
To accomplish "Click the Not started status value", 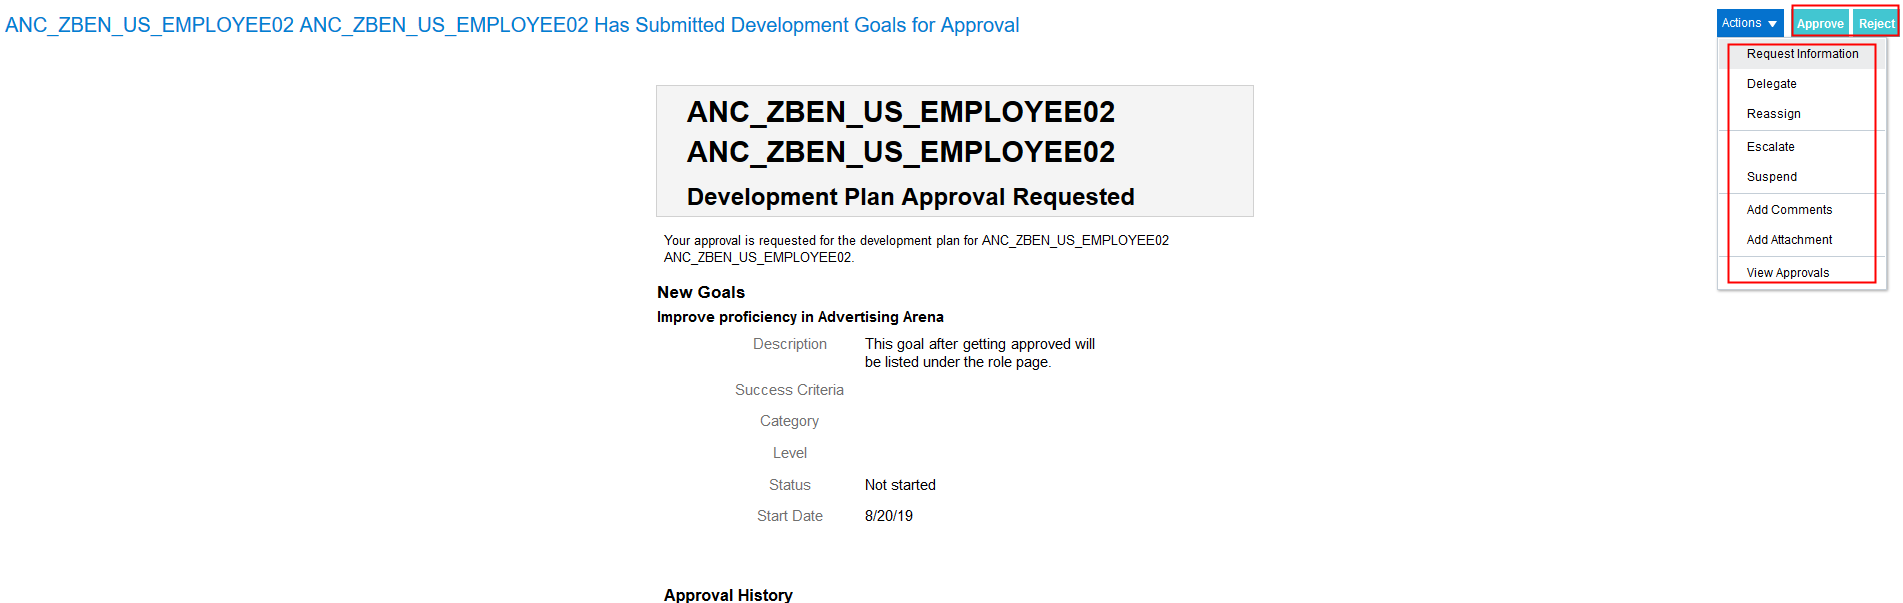I will tap(900, 485).
